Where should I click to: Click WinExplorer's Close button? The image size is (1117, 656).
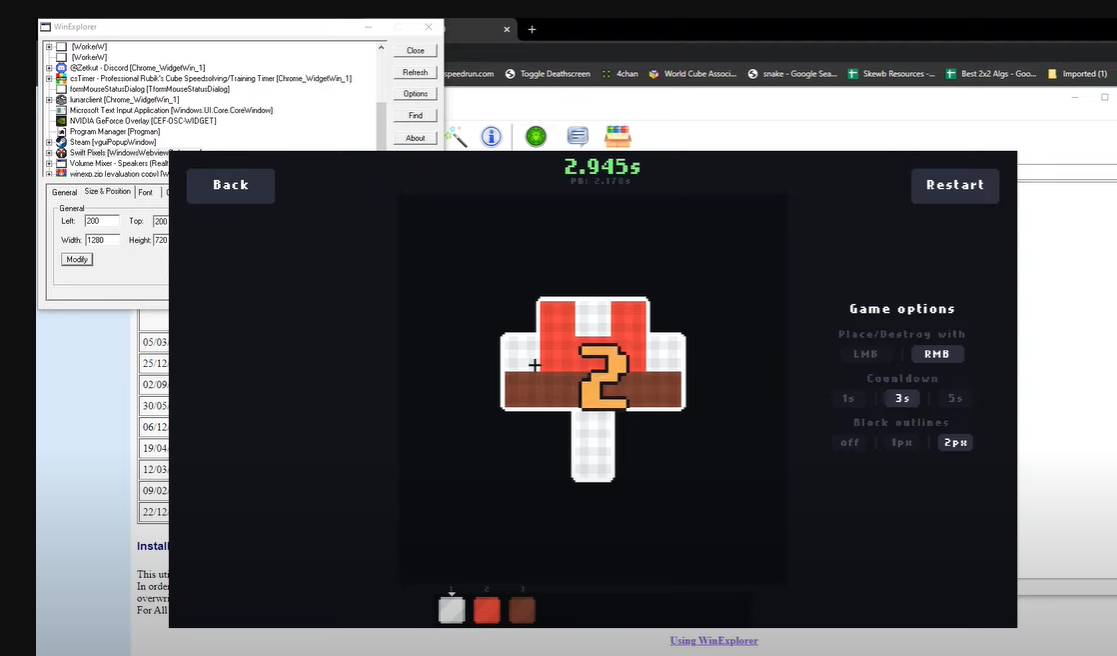pyautogui.click(x=415, y=51)
